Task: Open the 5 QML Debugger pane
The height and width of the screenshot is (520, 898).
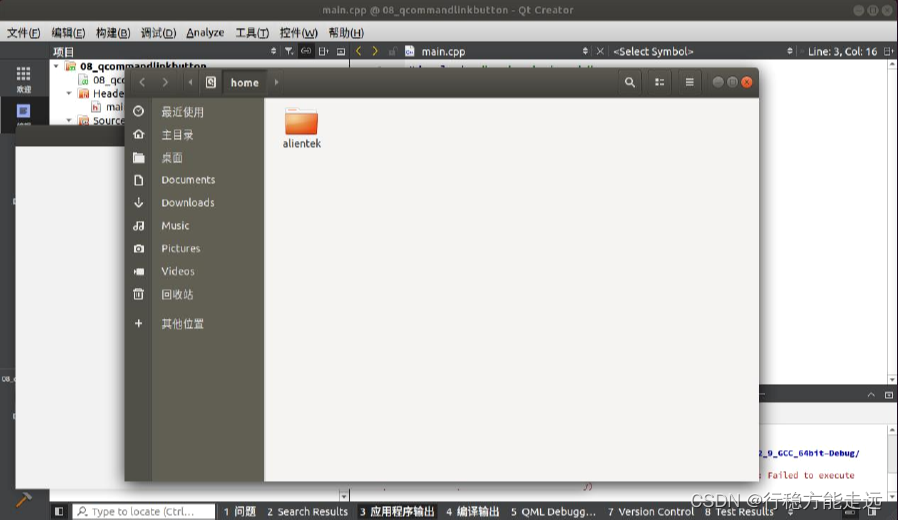Action: [x=553, y=511]
